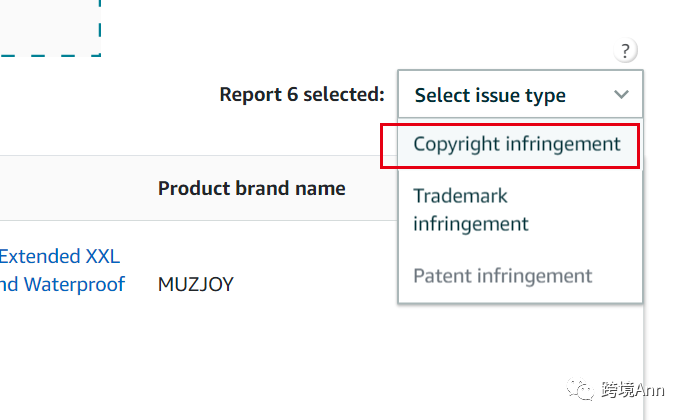686x420 pixels.
Task: Open the Select issue type combo box
Action: pos(520,95)
